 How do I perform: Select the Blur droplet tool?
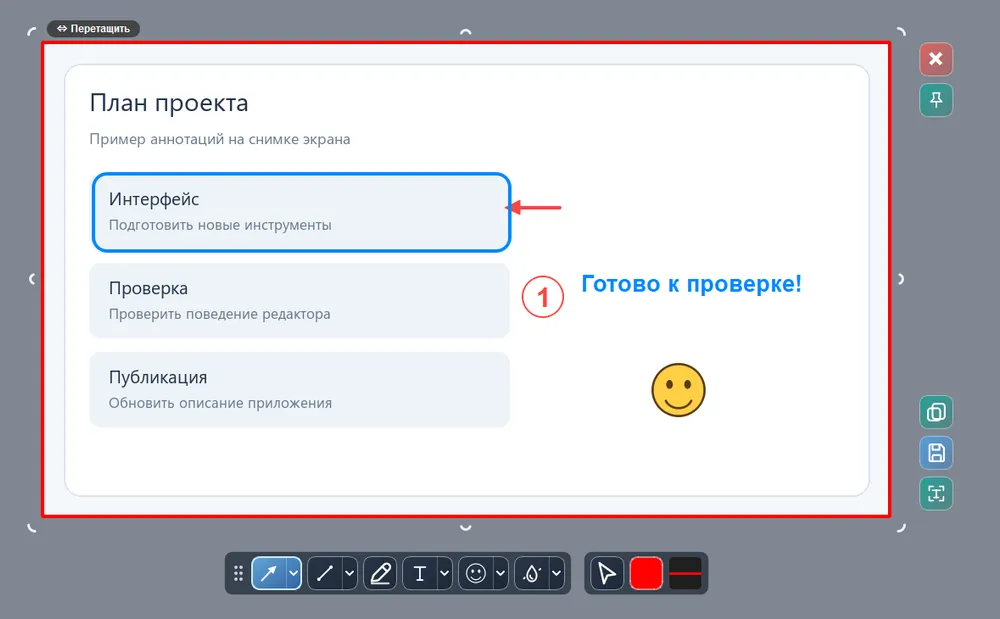point(532,573)
